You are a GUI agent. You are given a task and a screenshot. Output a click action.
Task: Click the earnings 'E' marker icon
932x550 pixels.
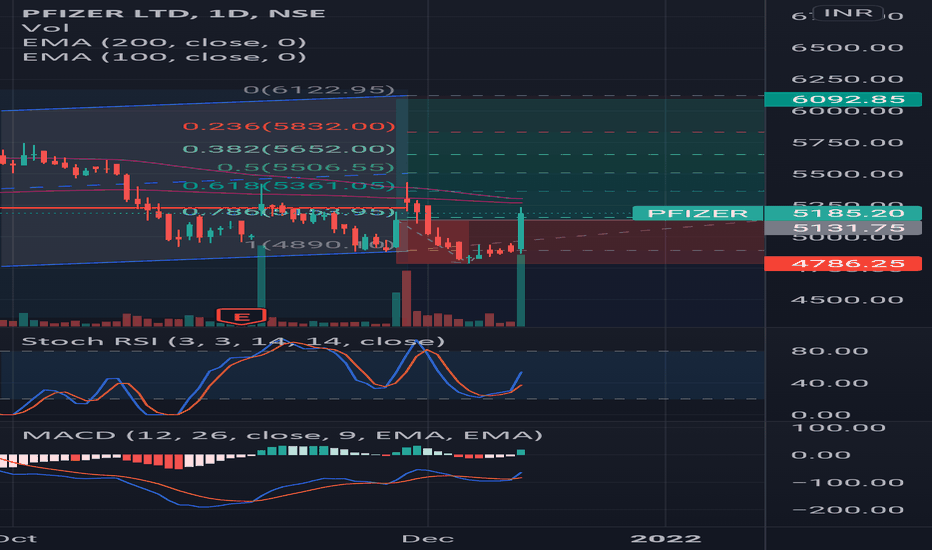(x=241, y=316)
